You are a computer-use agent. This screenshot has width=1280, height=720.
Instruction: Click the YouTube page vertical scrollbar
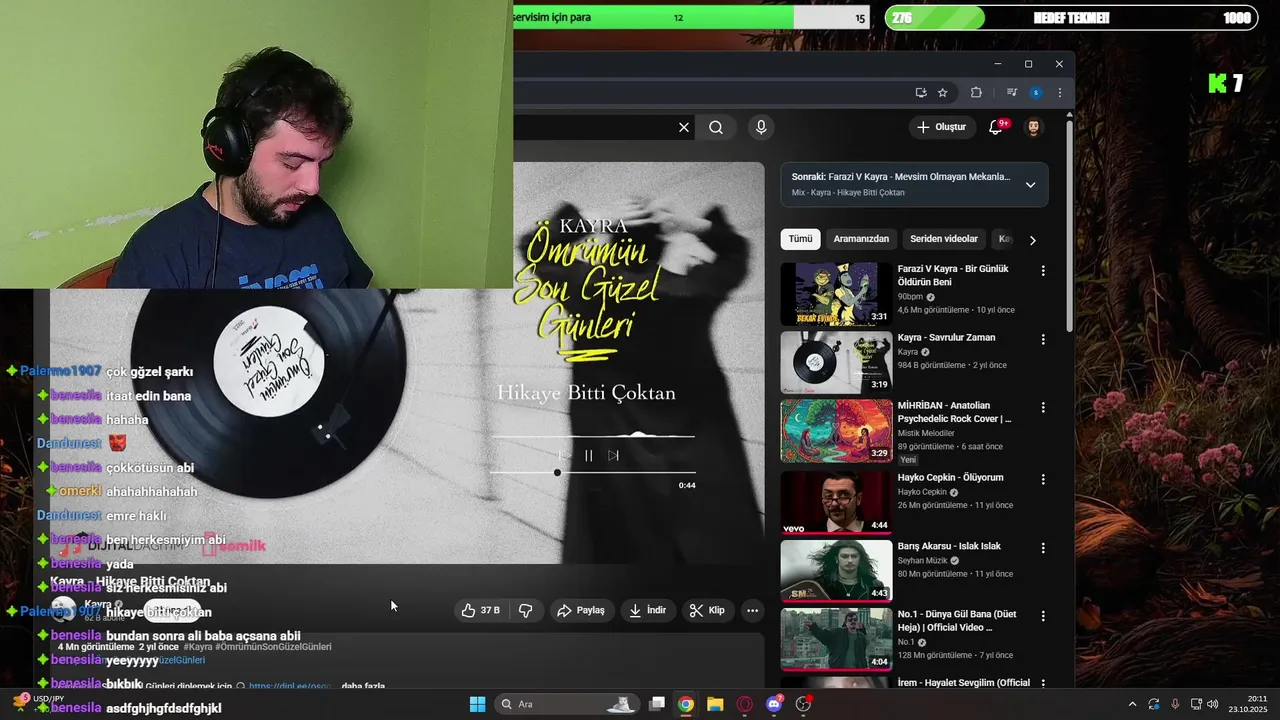(x=1069, y=225)
